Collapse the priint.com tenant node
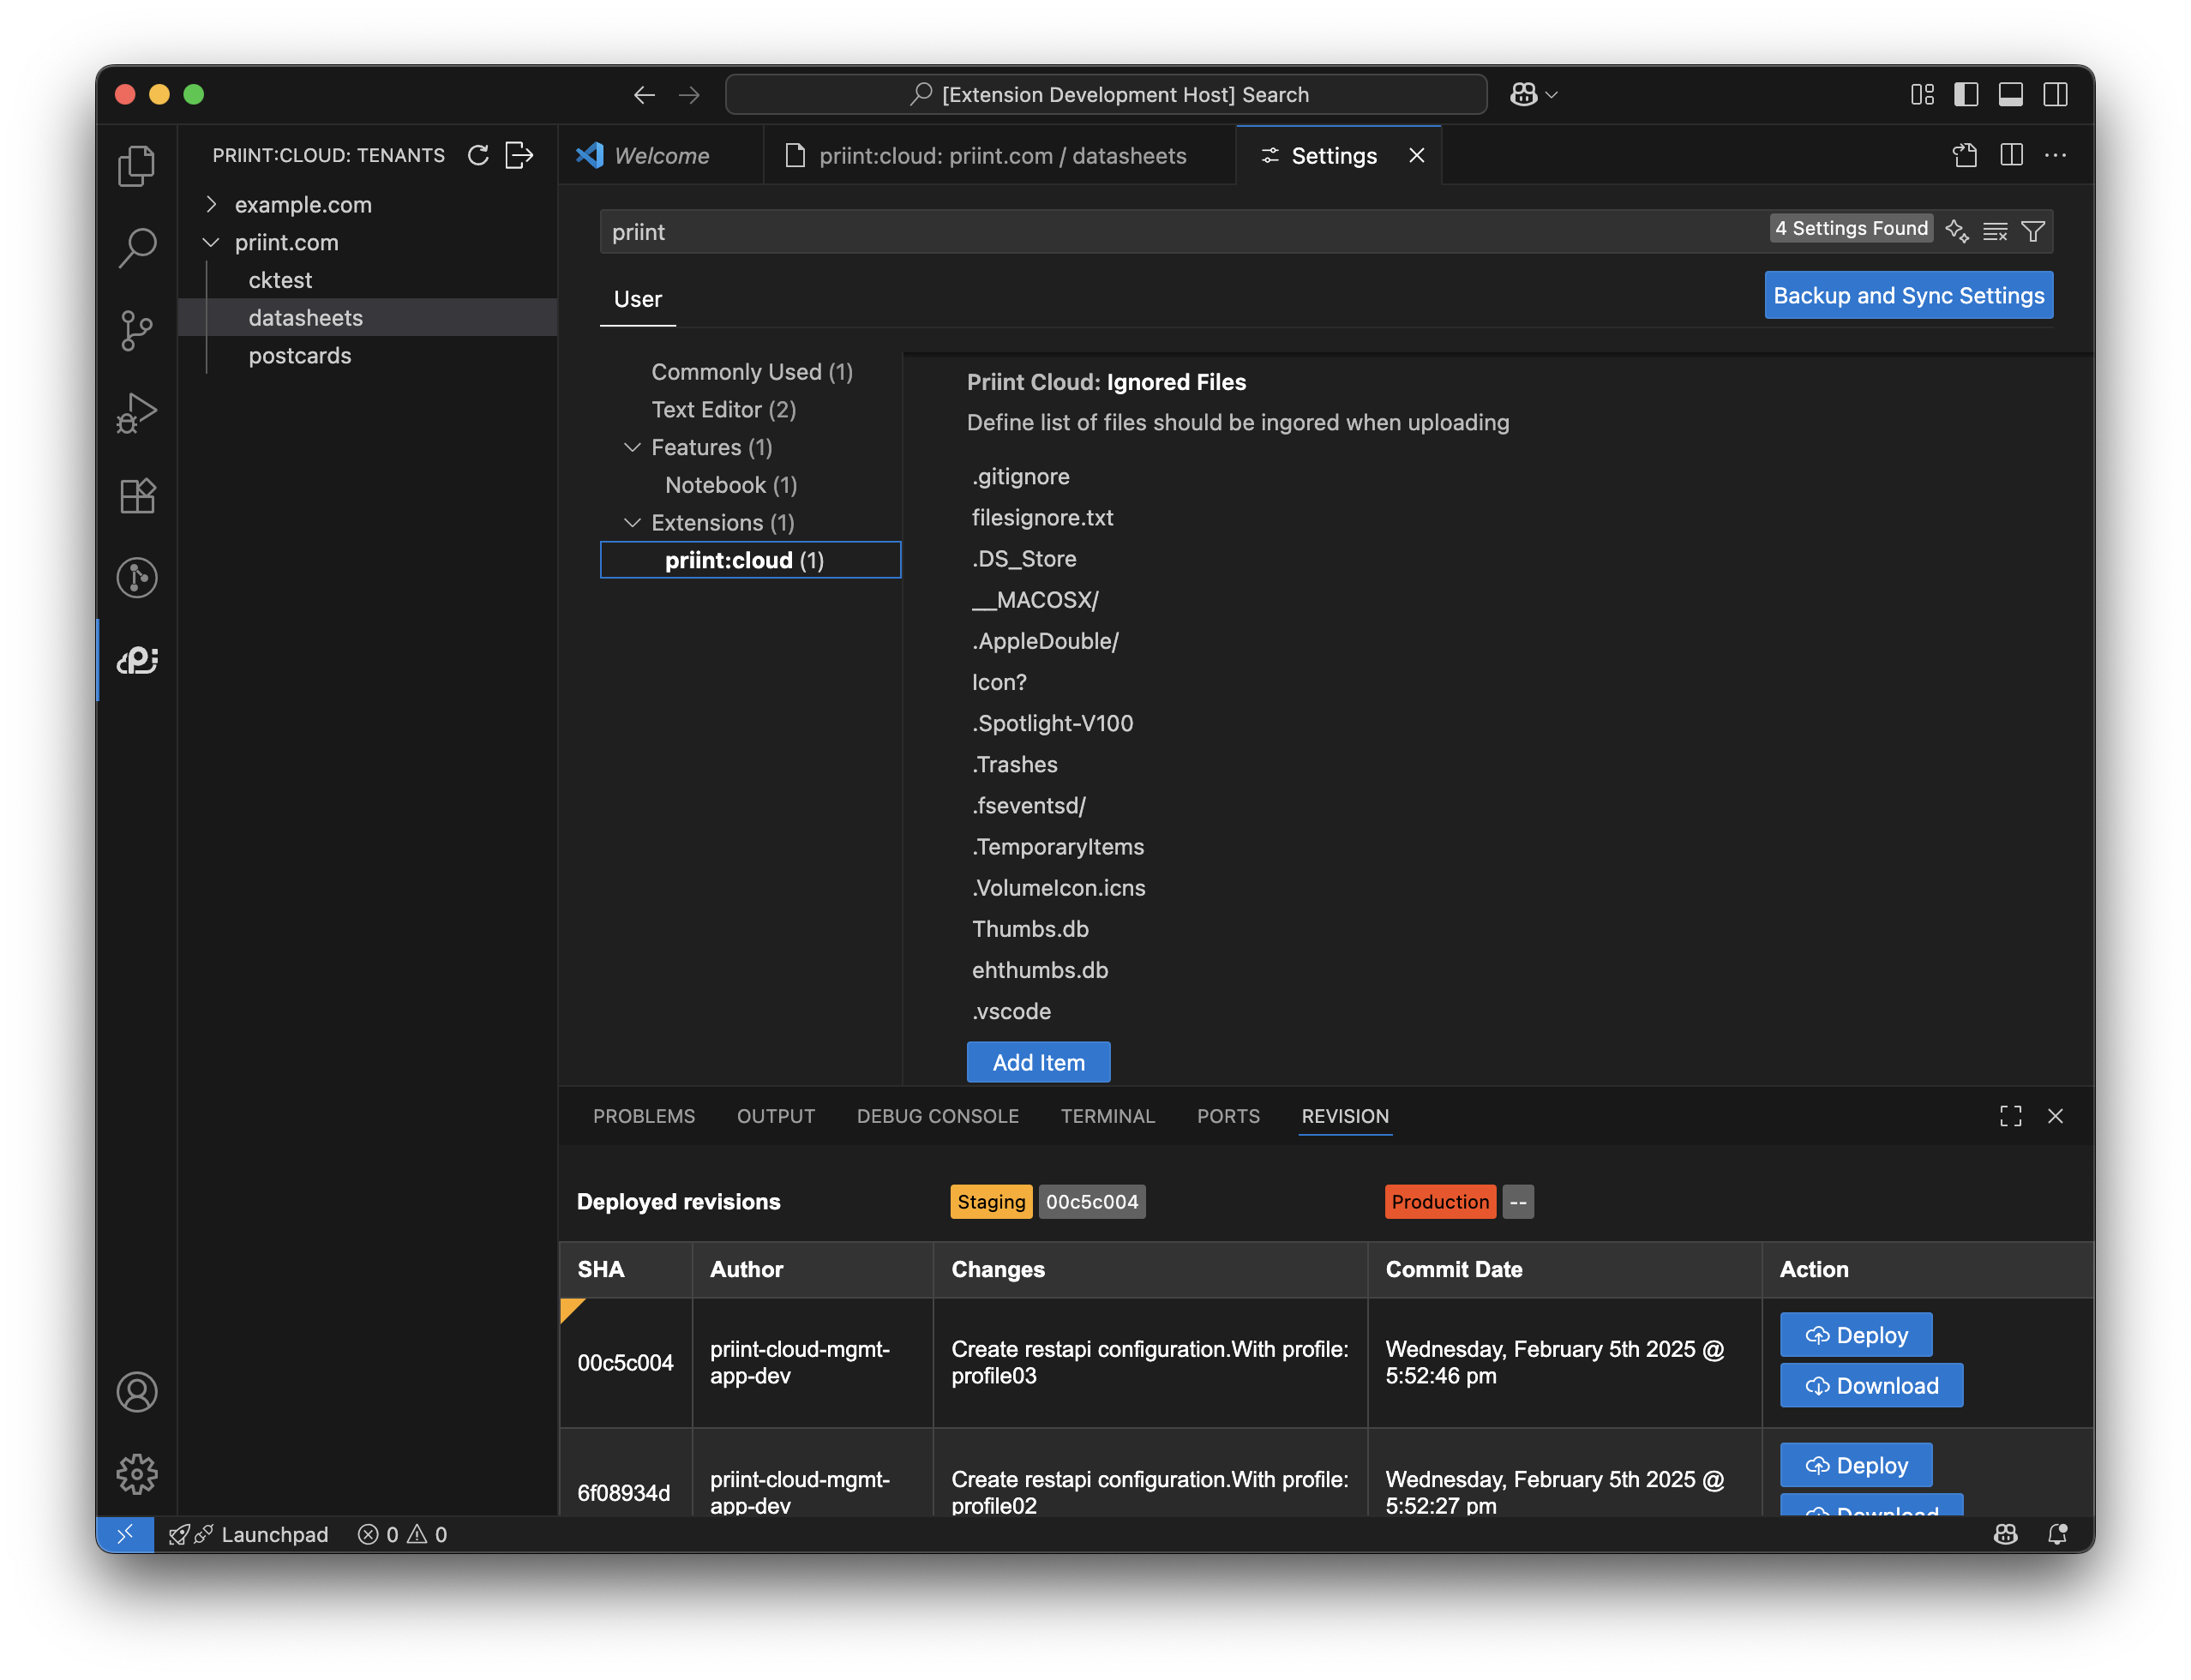This screenshot has width=2191, height=1680. point(211,242)
